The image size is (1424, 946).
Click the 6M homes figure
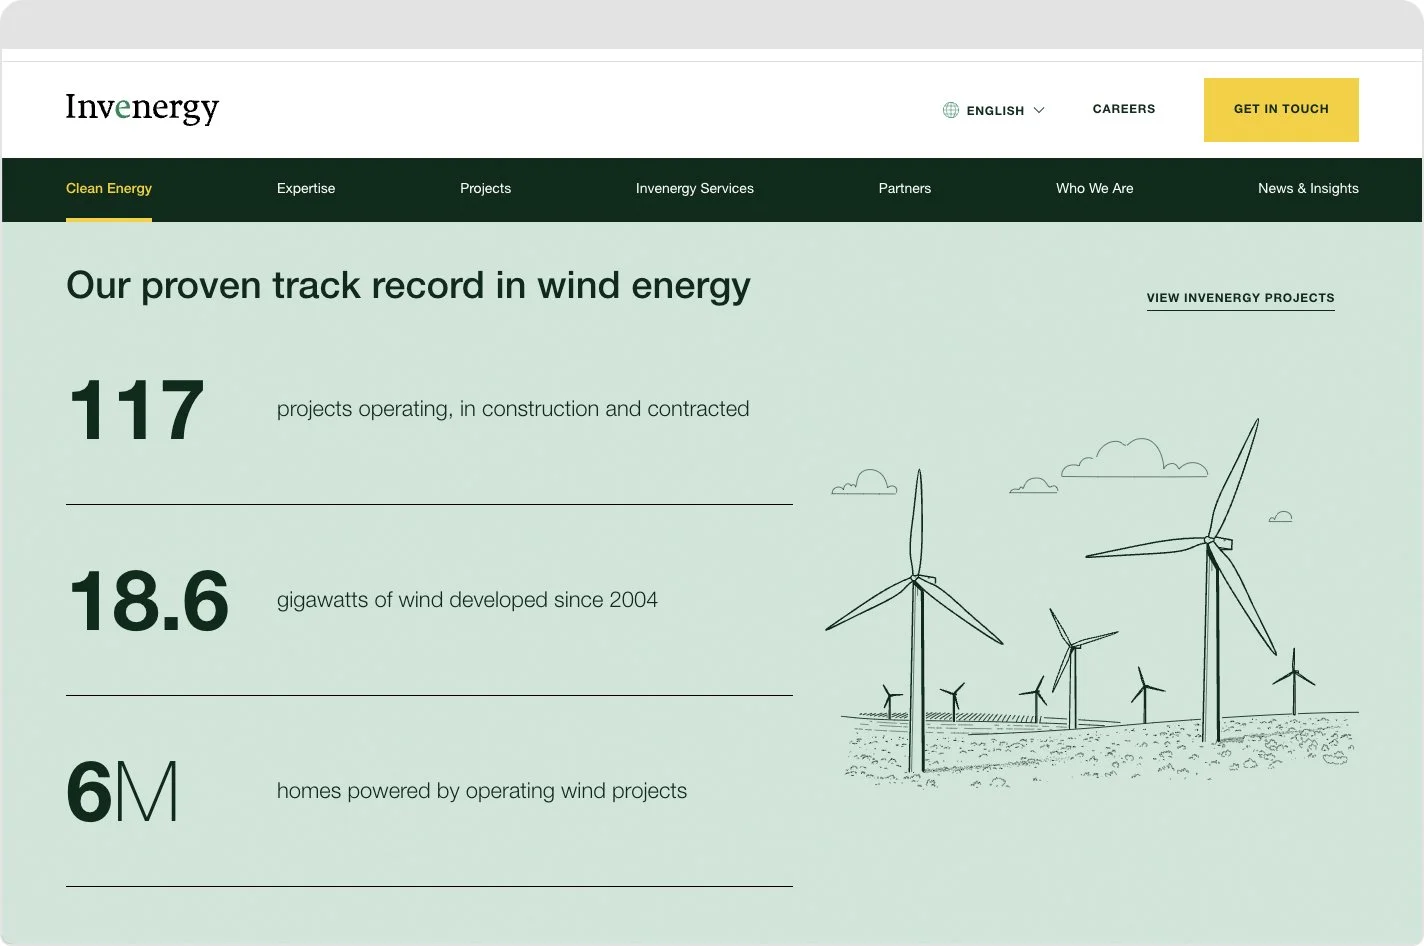point(123,791)
